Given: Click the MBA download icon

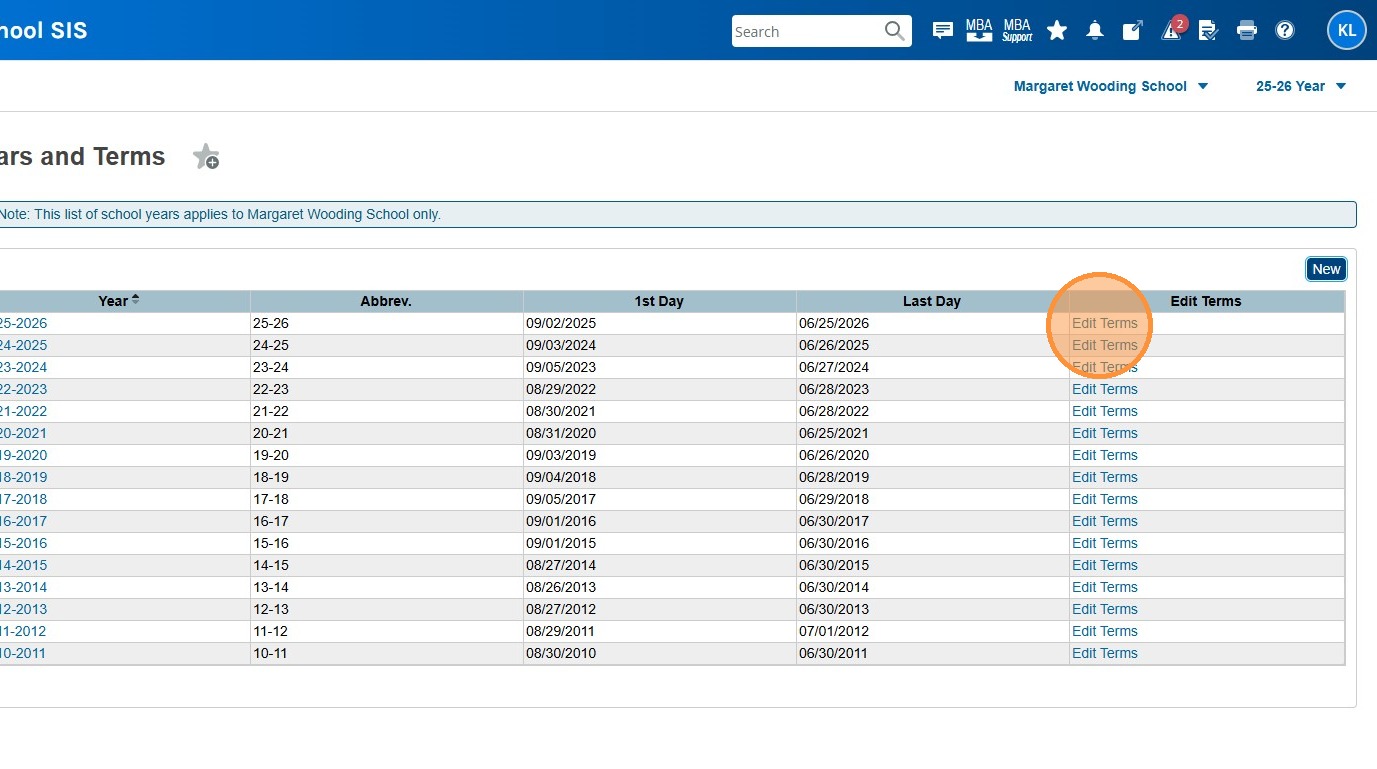Looking at the screenshot, I should tap(979, 31).
